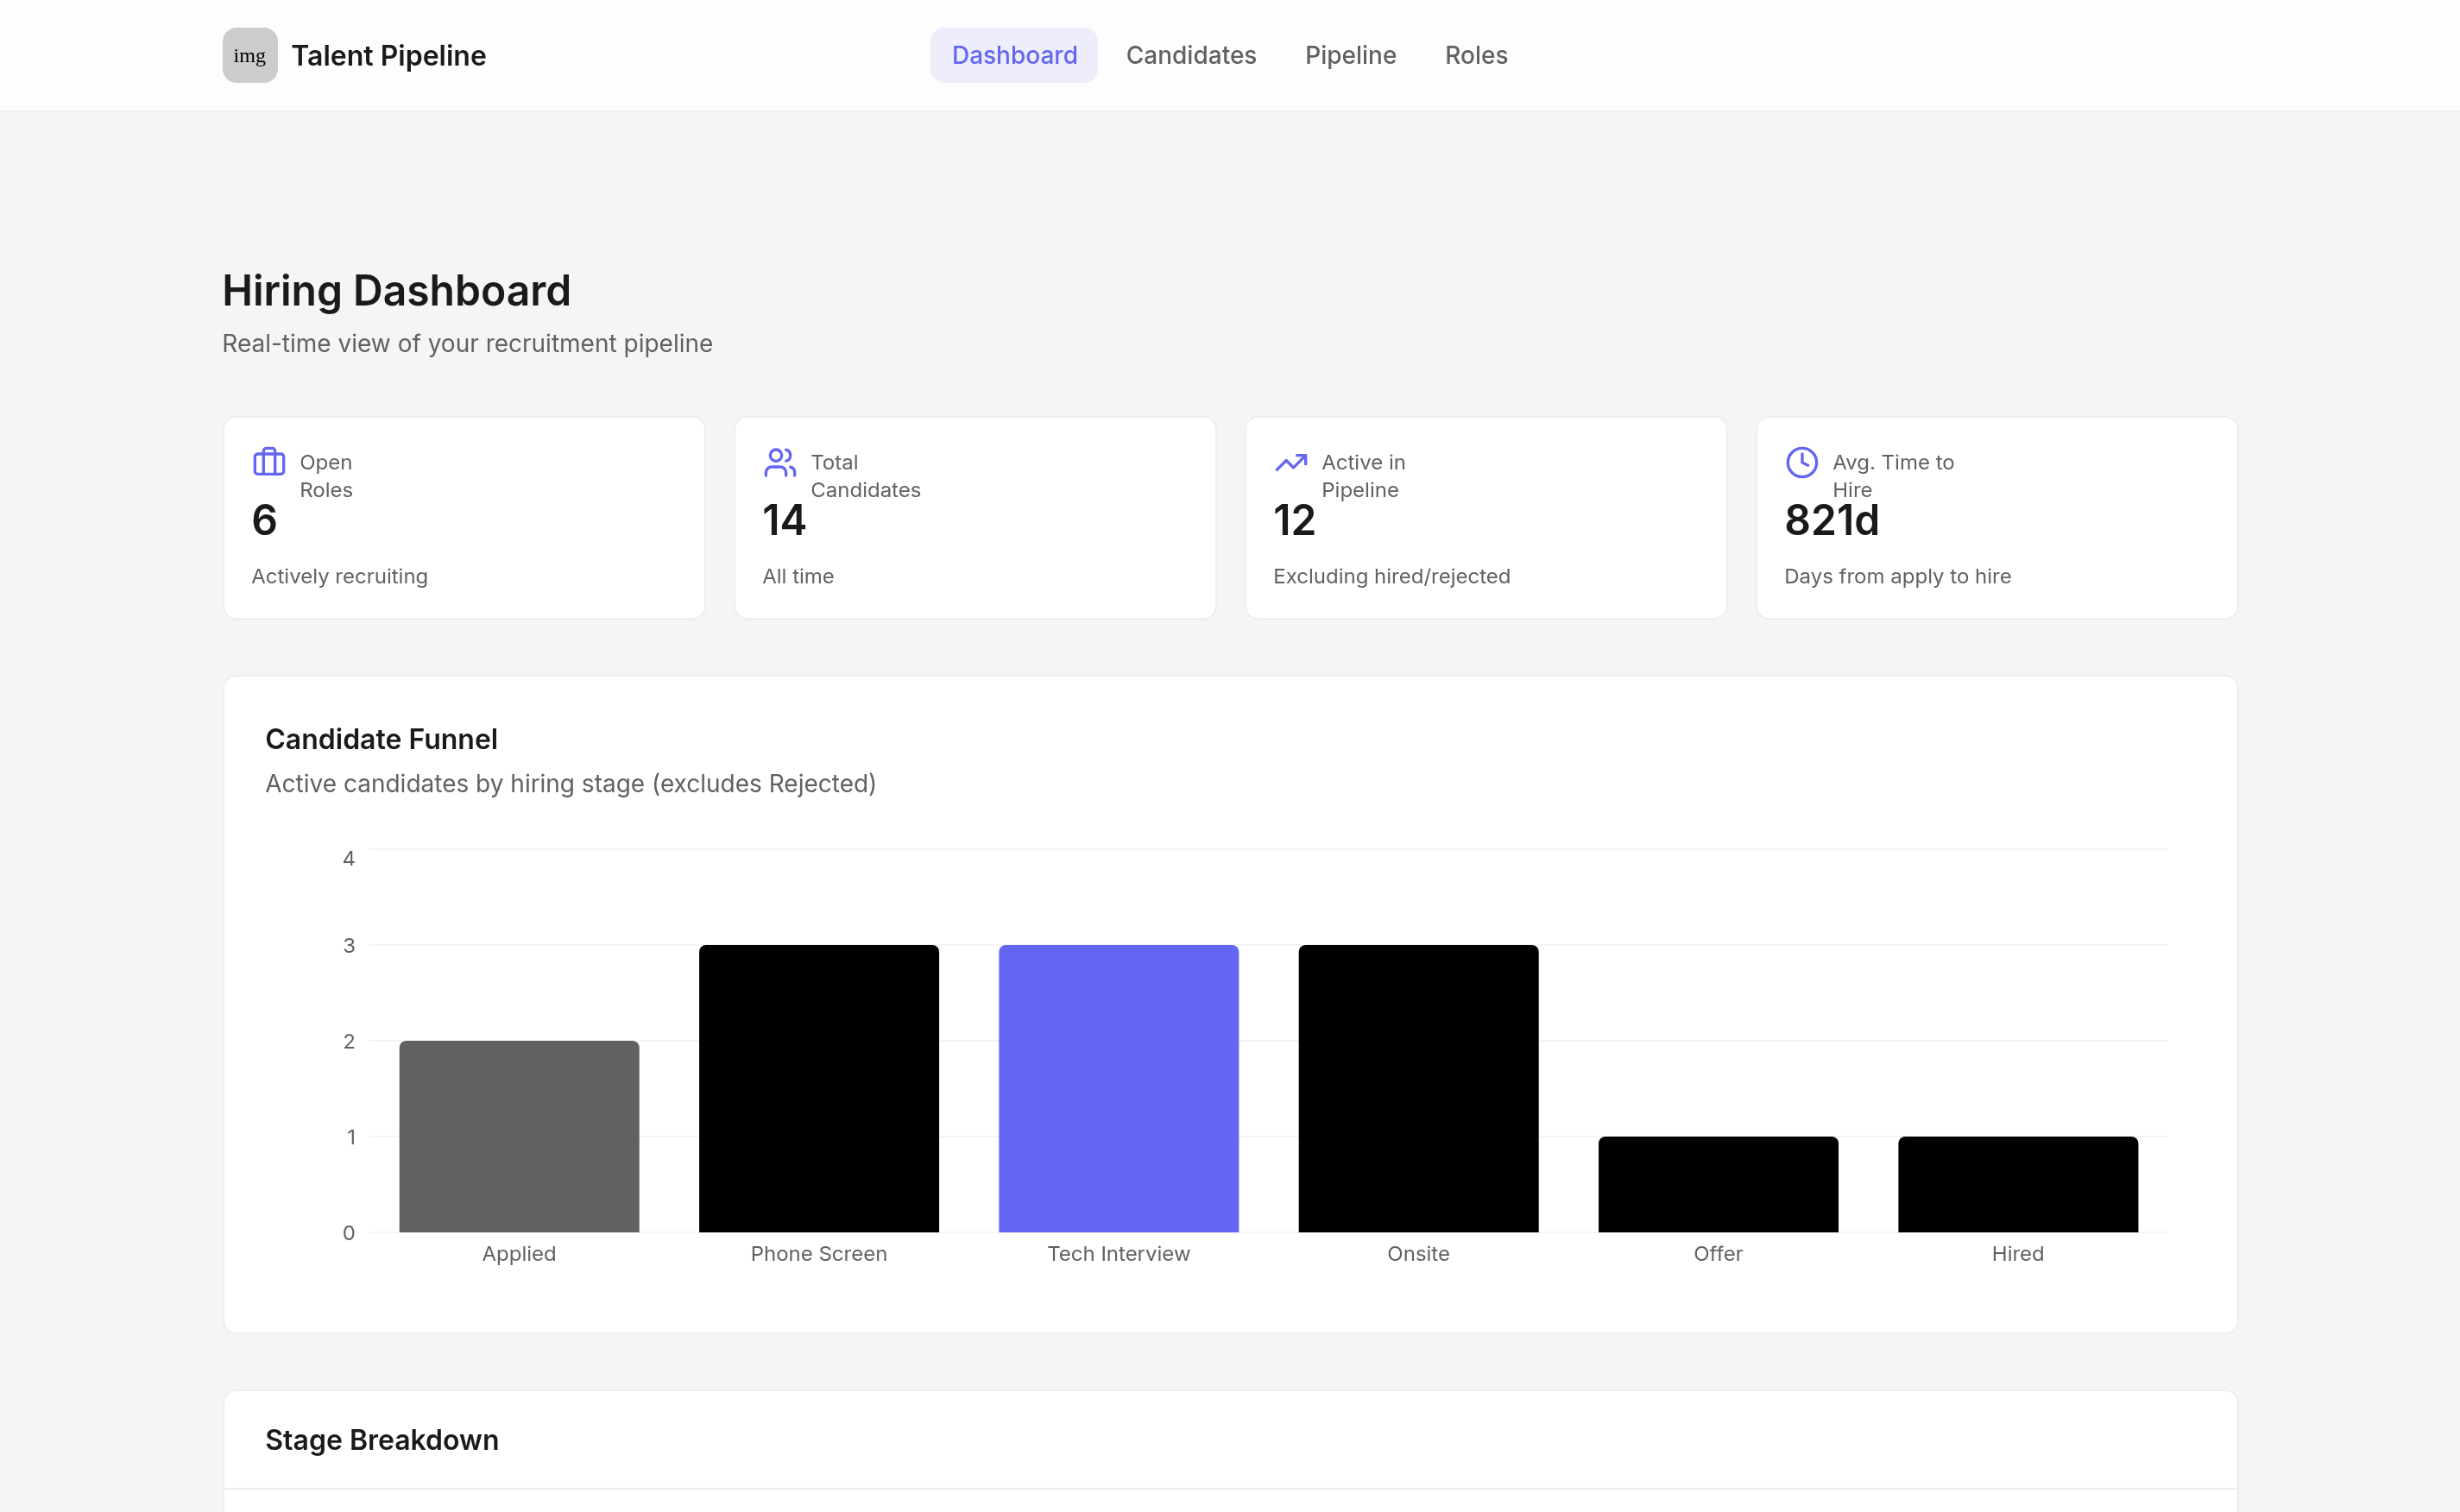Screen dimensions: 2460x1512
Task: Click the Talent Pipeline logo image
Action: point(249,55)
